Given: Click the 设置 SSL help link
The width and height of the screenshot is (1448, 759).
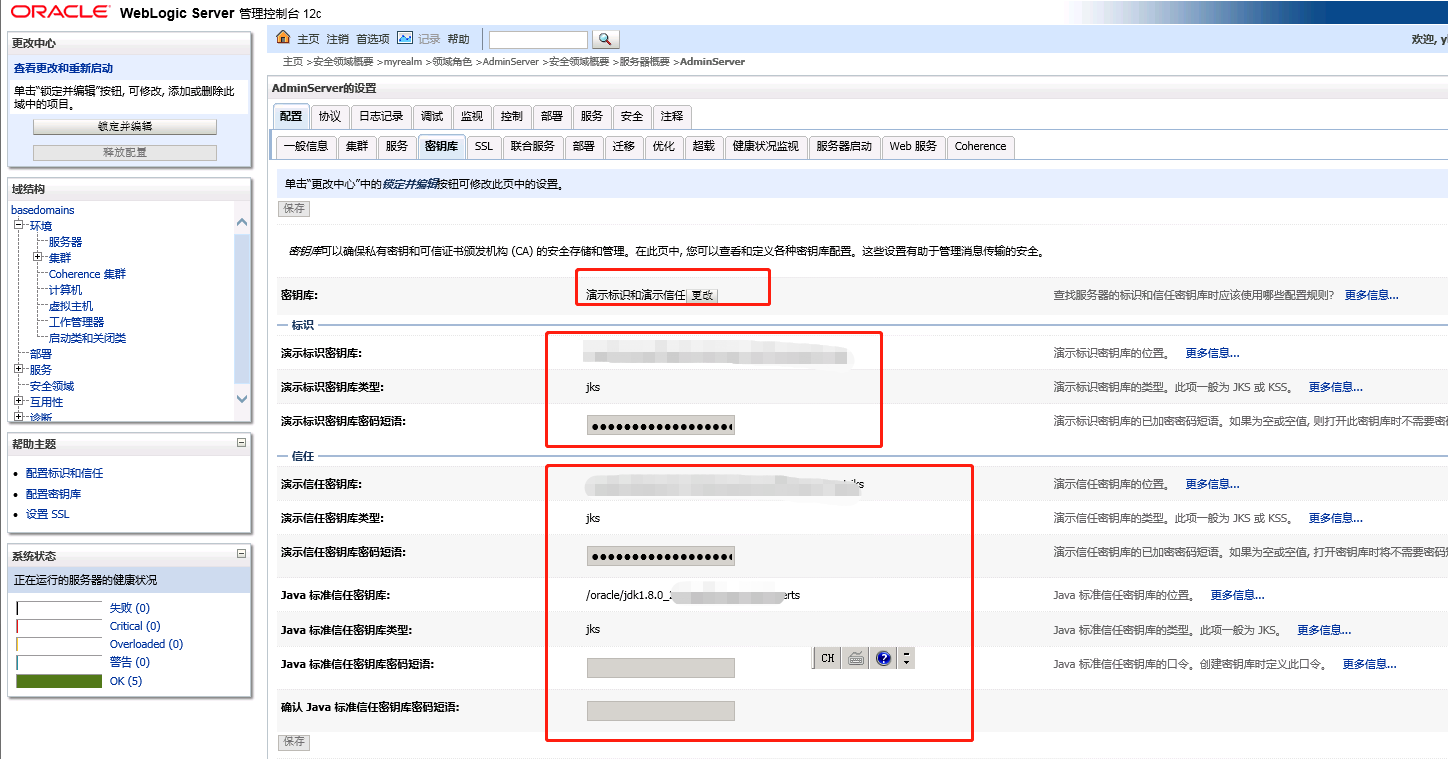Looking at the screenshot, I should tap(48, 514).
